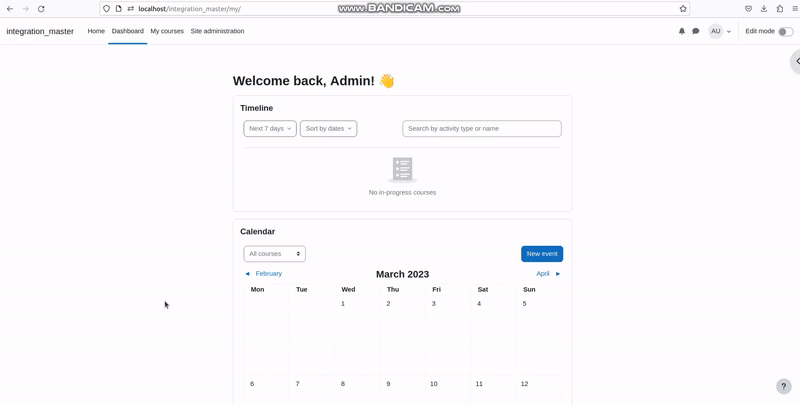
Task: Click the Calendar block title
Action: point(258,232)
